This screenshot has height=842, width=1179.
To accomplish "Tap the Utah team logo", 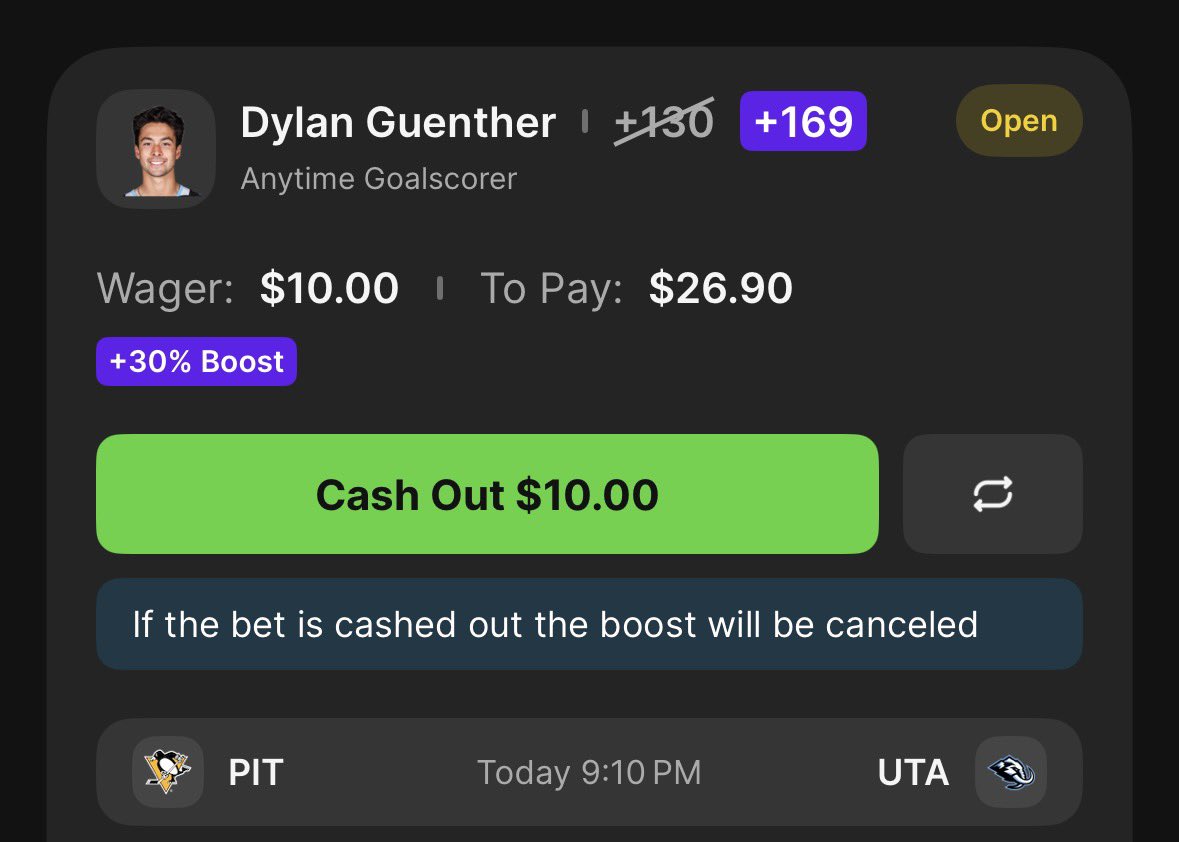I will [x=1011, y=772].
